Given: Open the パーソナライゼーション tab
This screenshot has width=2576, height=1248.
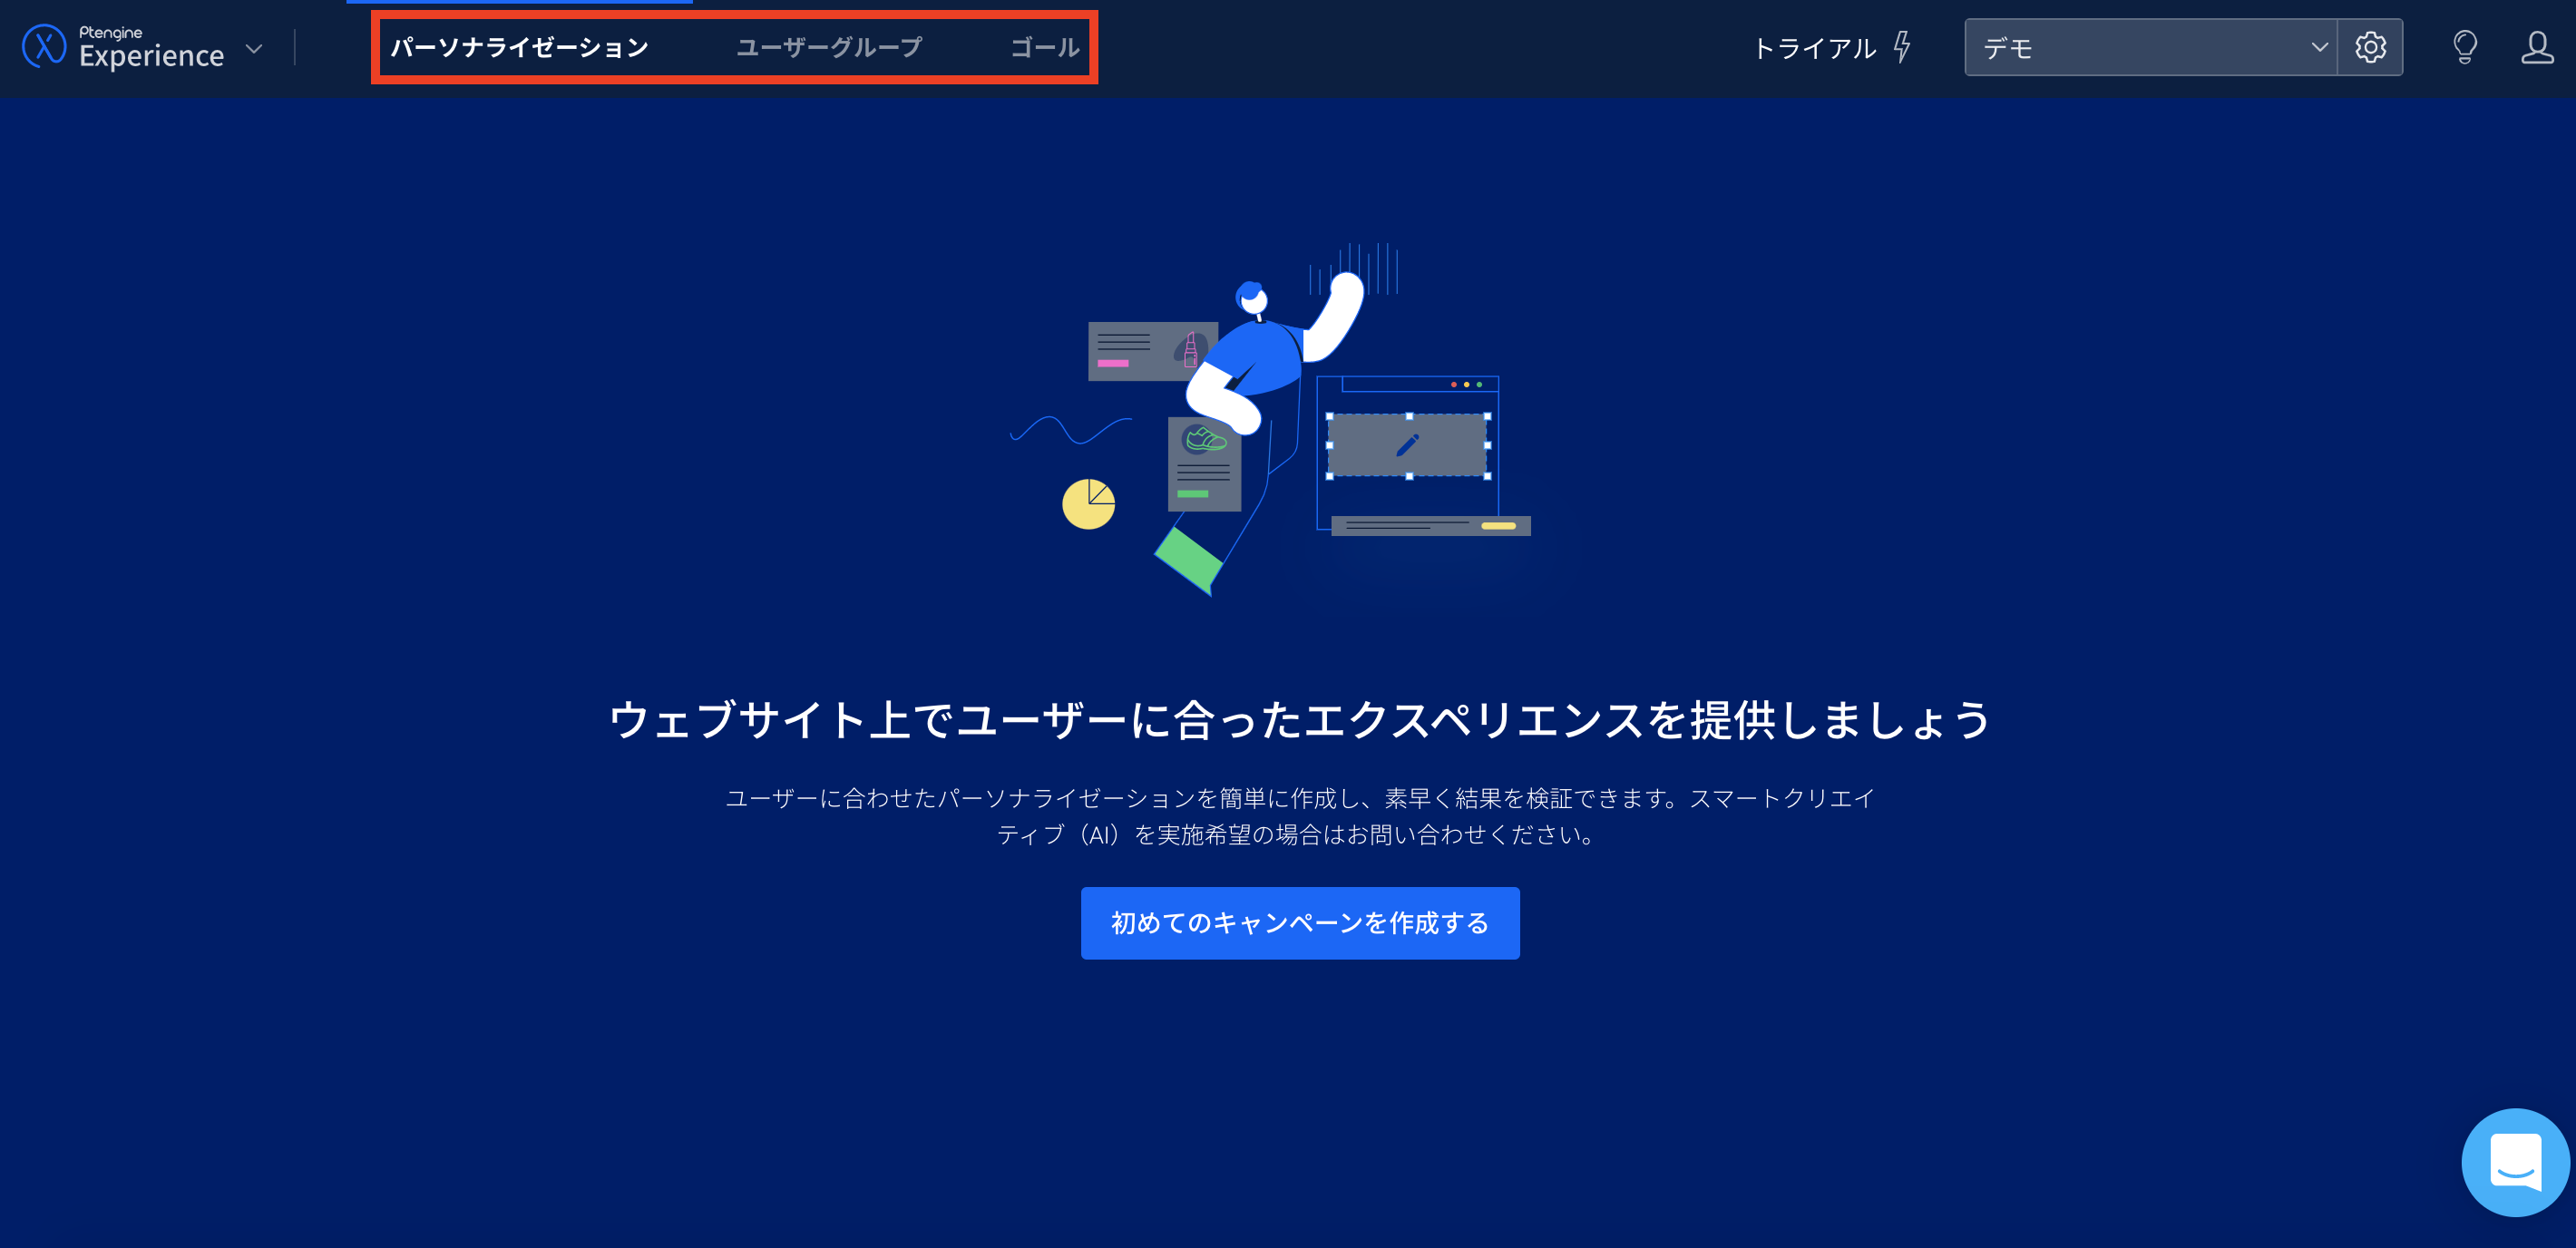Looking at the screenshot, I should tap(519, 47).
